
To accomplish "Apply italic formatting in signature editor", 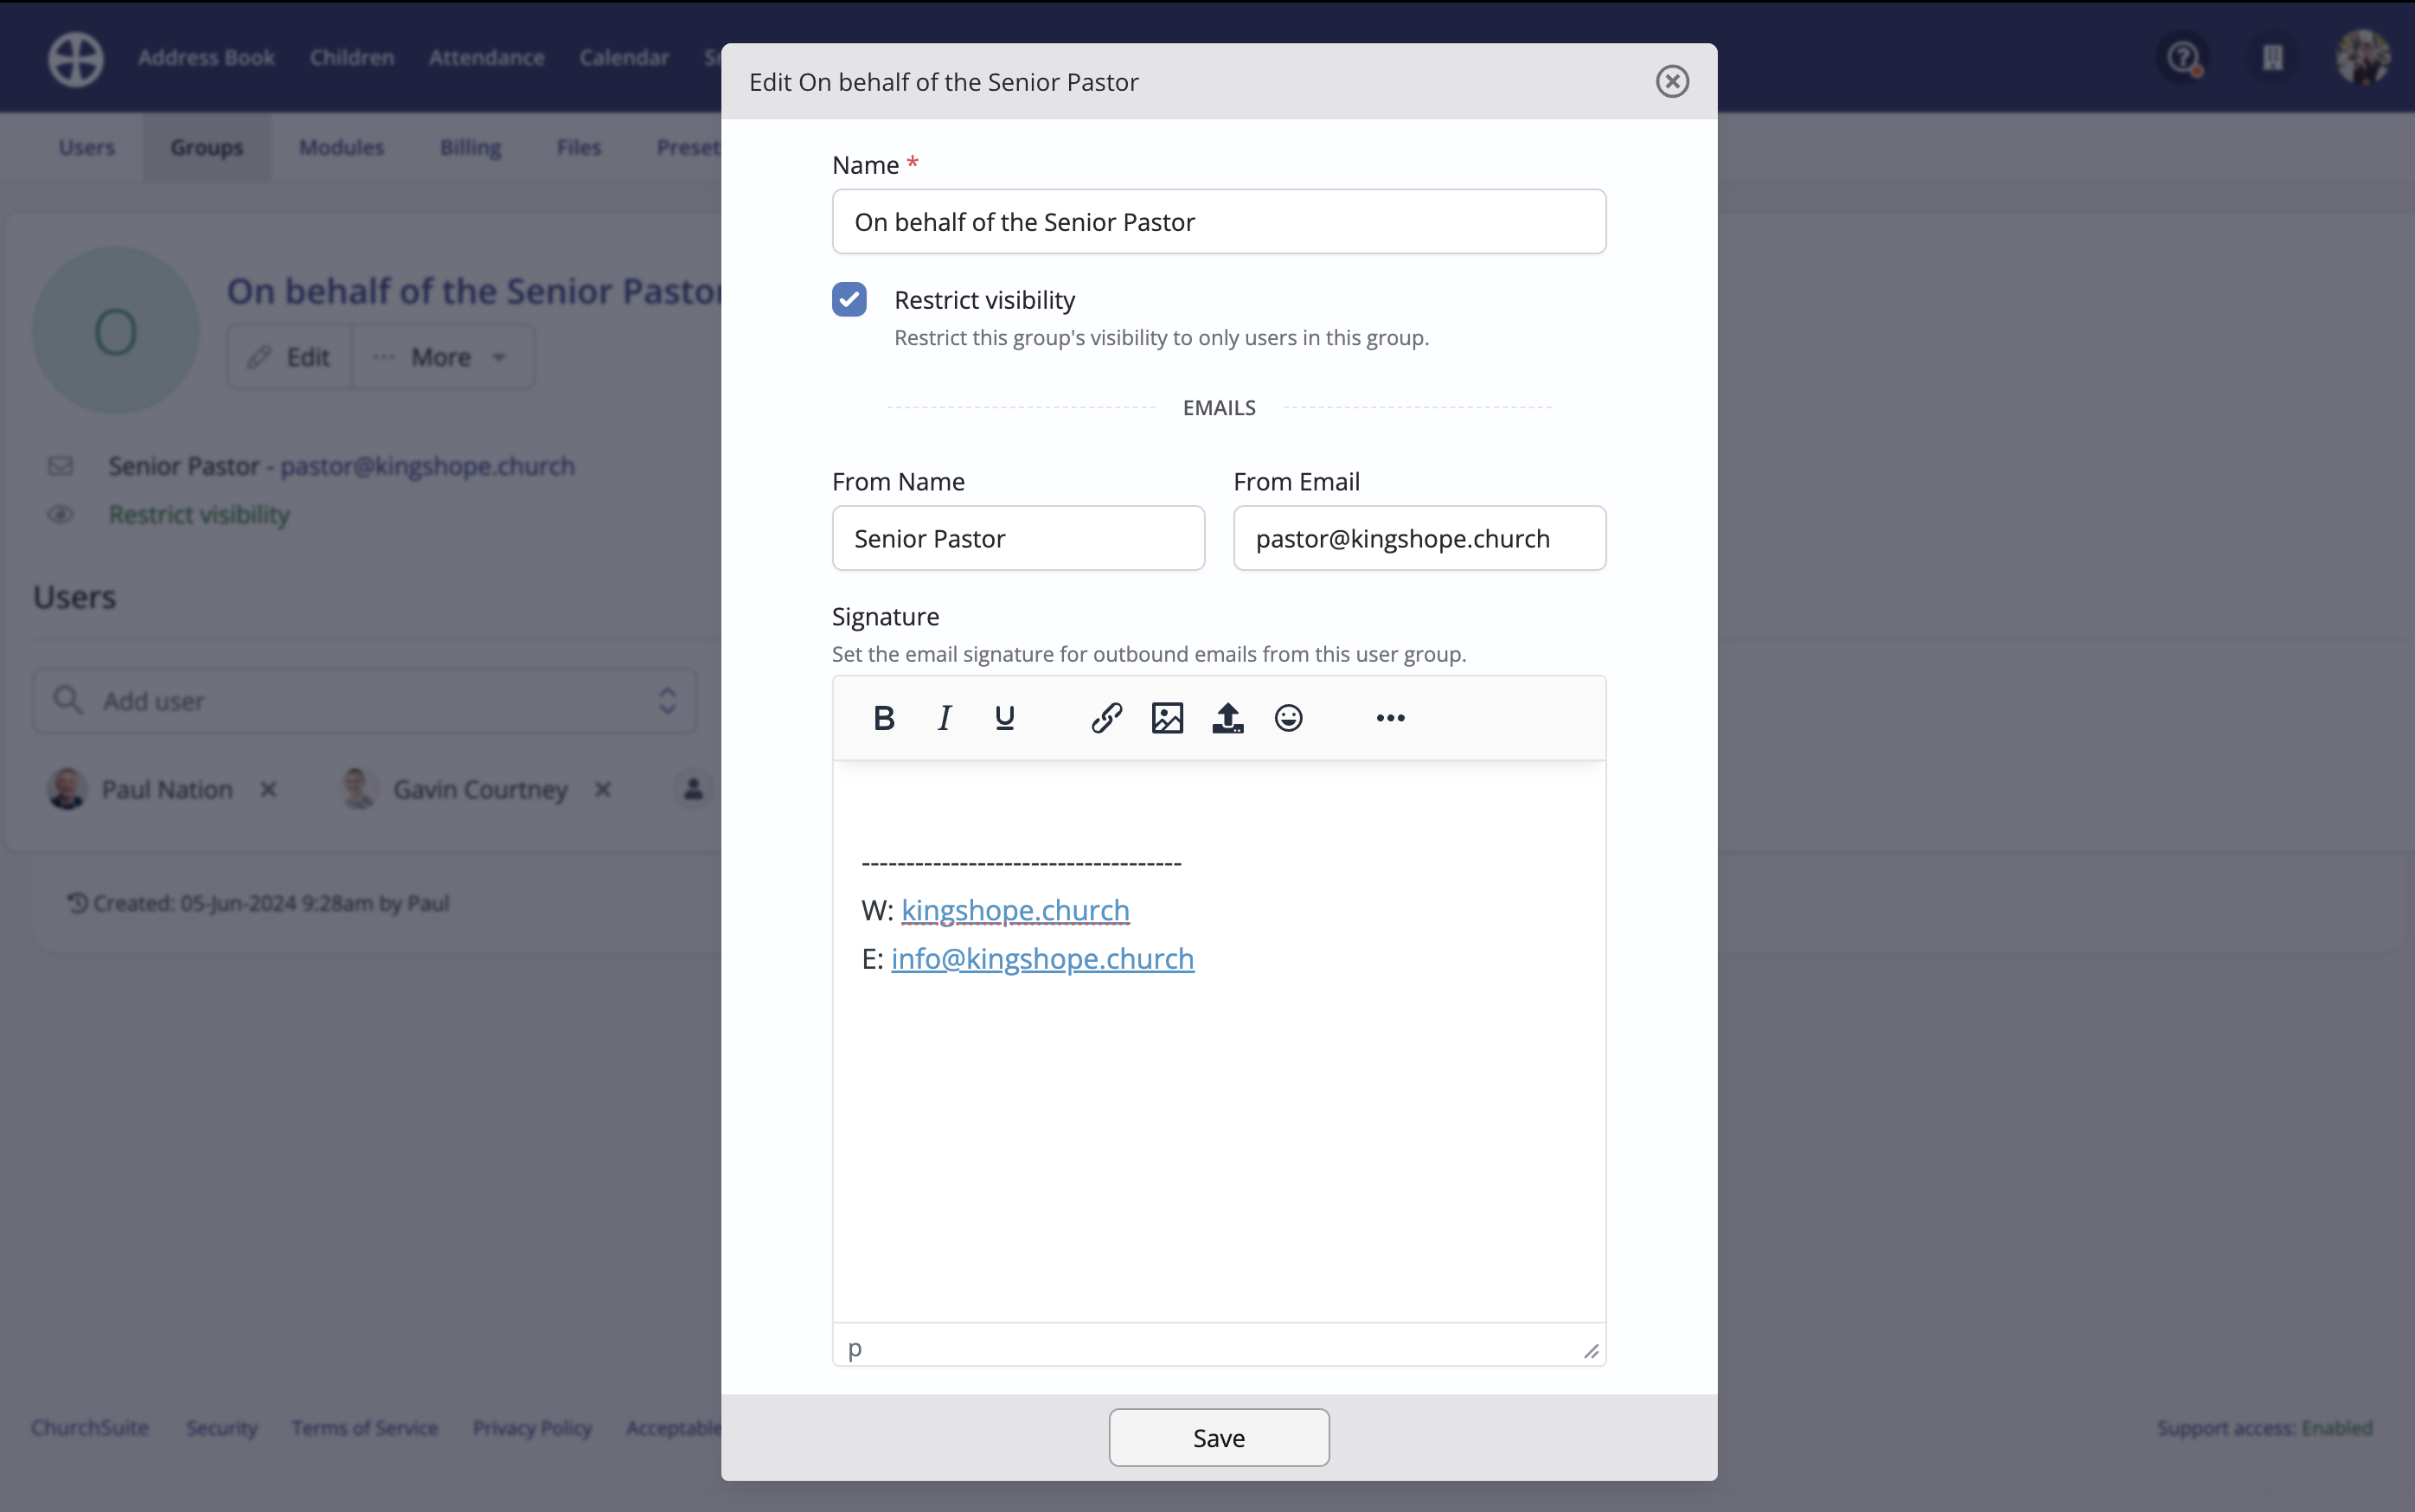I will (x=944, y=718).
